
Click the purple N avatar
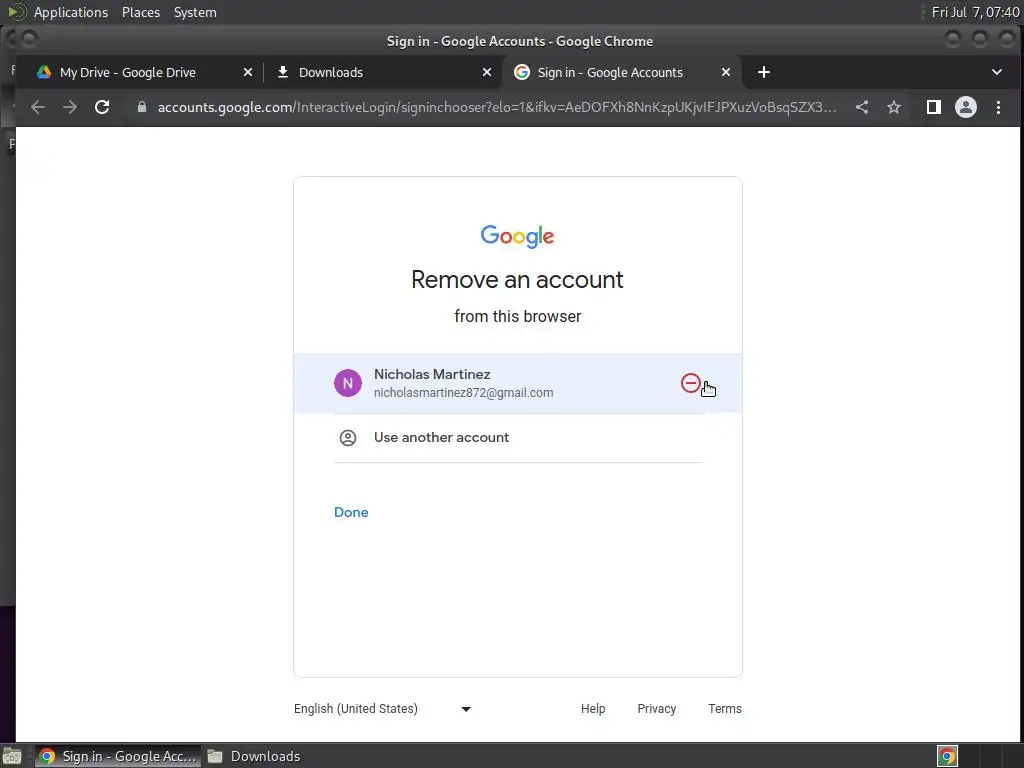click(x=348, y=383)
